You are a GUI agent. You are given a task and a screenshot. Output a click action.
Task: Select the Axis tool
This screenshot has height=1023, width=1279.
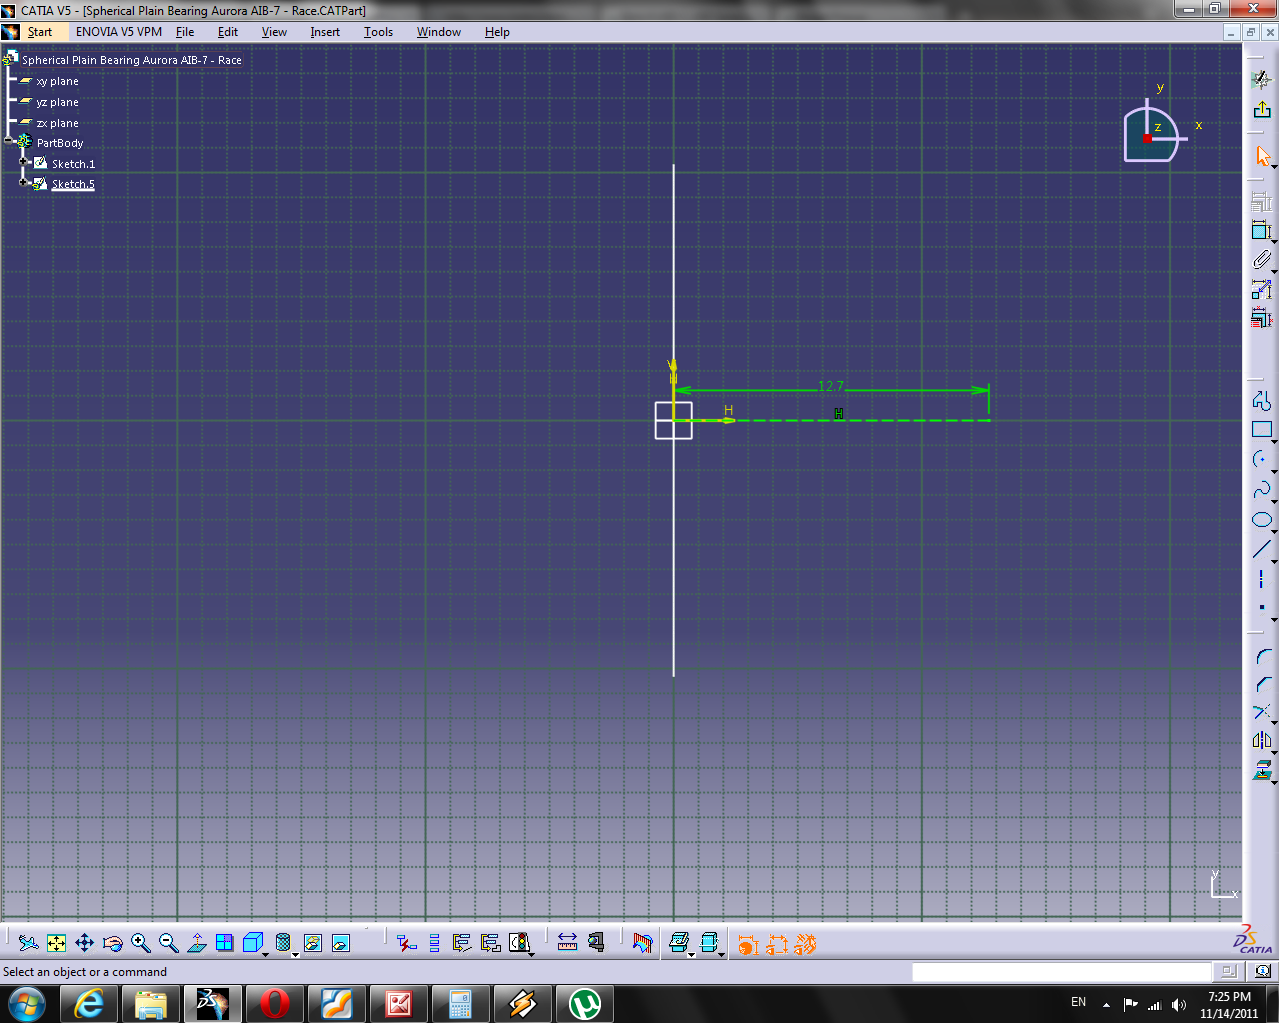click(x=1261, y=579)
